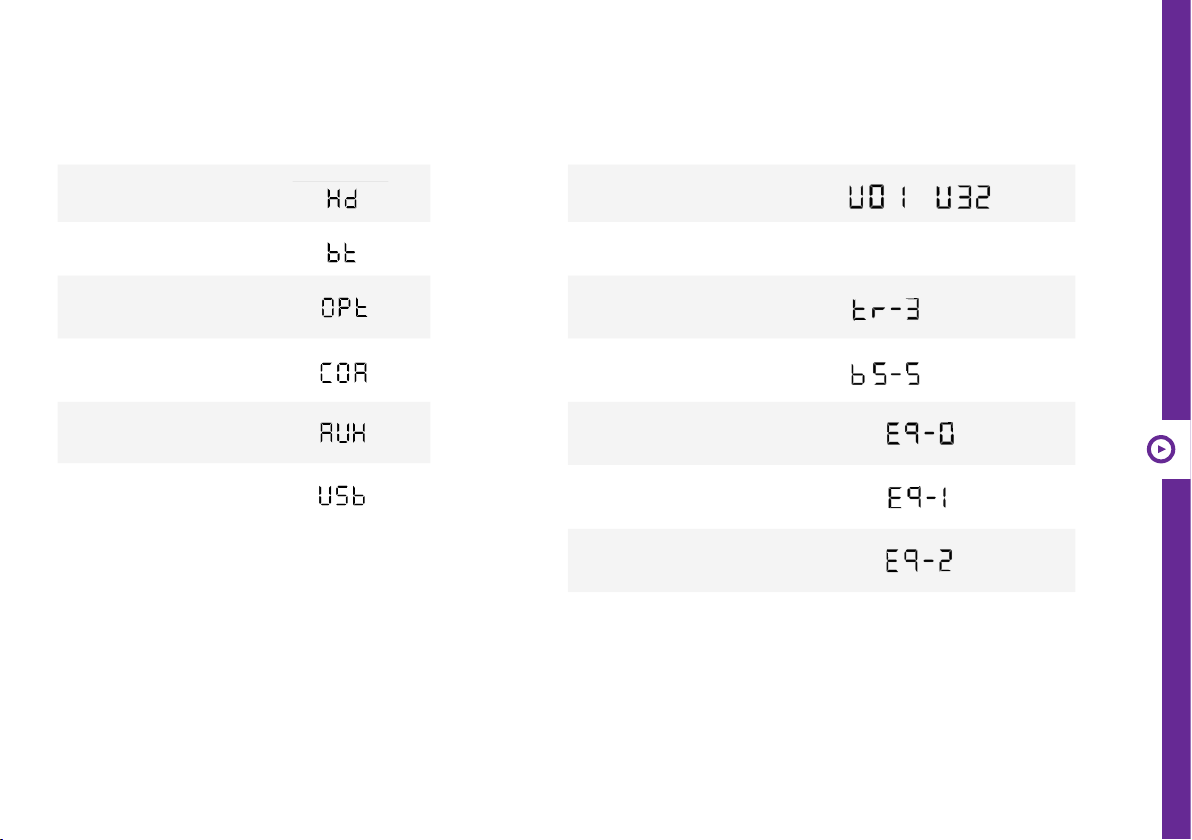Screen dimensions: 1192x840
Task: Click the double dash in the tr-3 code
Action: click(889, 310)
